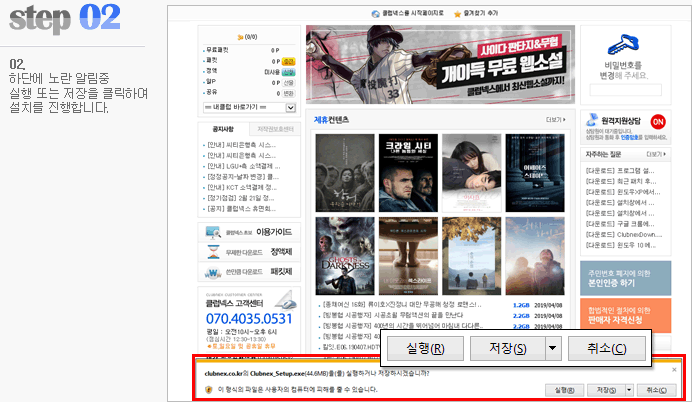The image size is (692, 402).
Task: Select the 저작권보호센터 tab
Action: (275, 129)
